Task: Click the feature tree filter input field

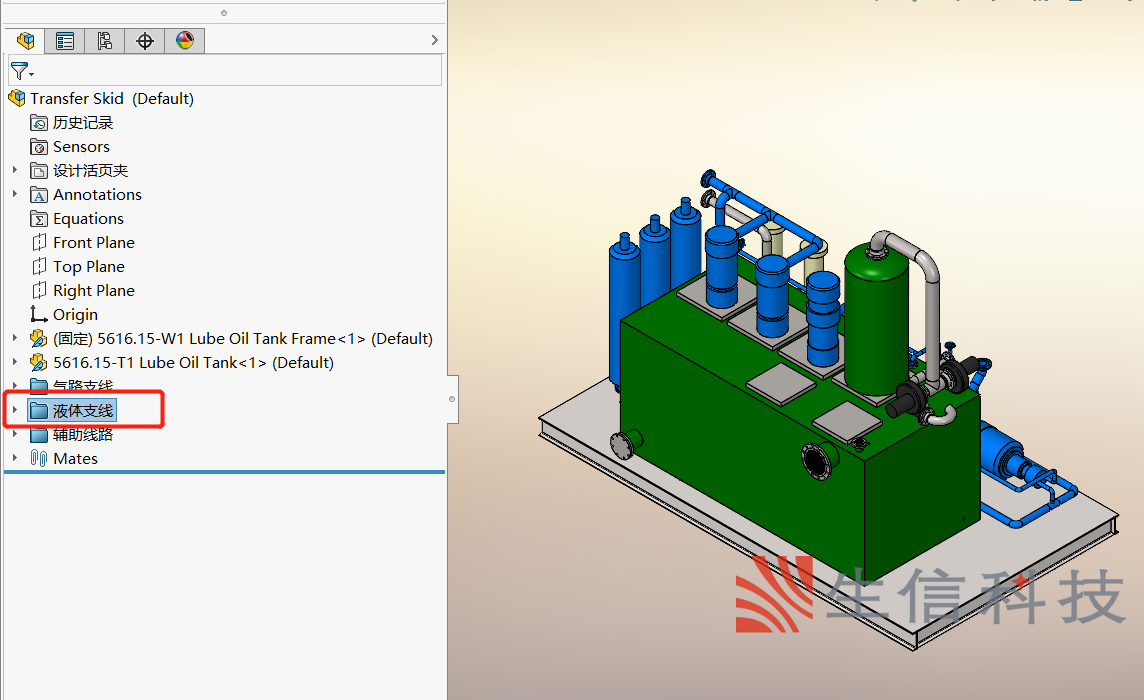Action: pyautogui.click(x=225, y=71)
